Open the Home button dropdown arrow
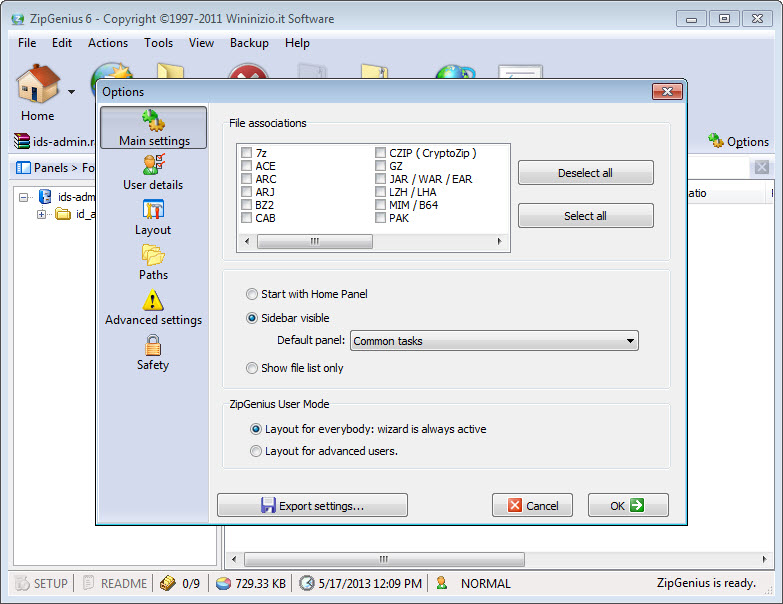 (x=71, y=92)
